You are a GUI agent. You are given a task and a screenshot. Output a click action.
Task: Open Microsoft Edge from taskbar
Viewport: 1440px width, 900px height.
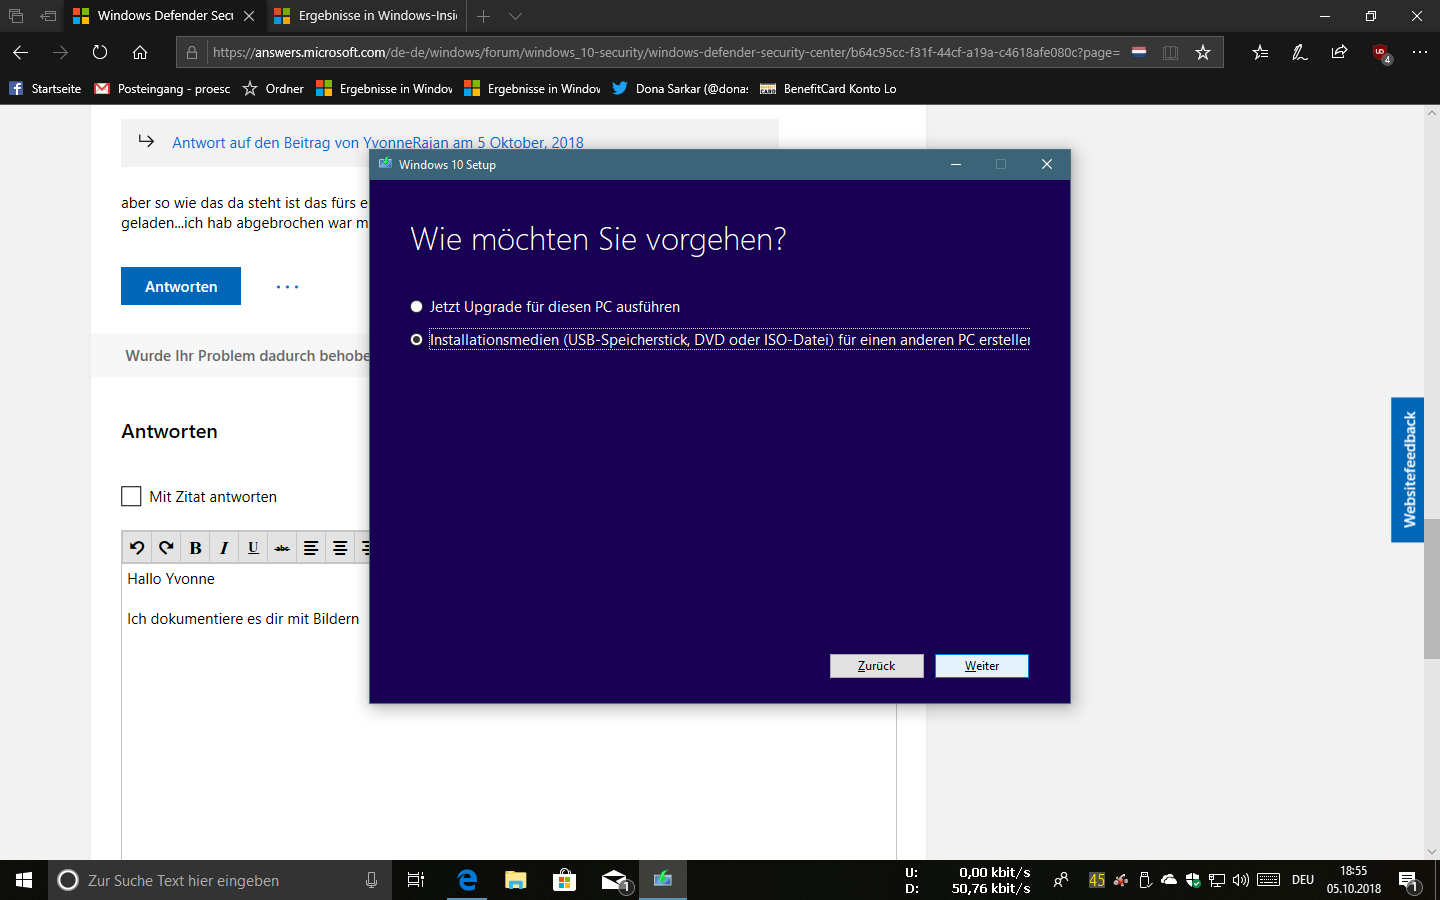(x=467, y=880)
